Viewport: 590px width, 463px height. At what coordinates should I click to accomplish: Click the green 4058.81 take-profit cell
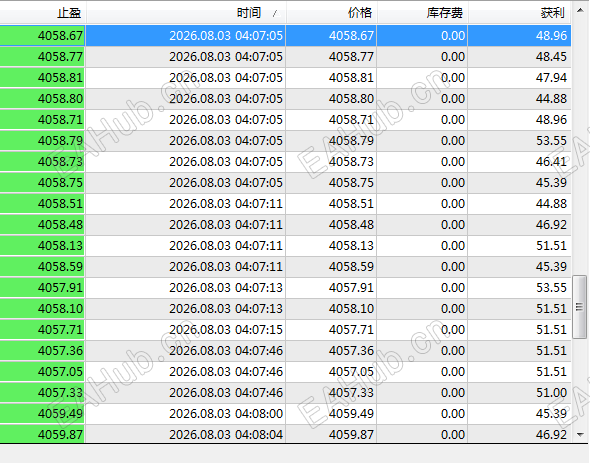coord(43,78)
